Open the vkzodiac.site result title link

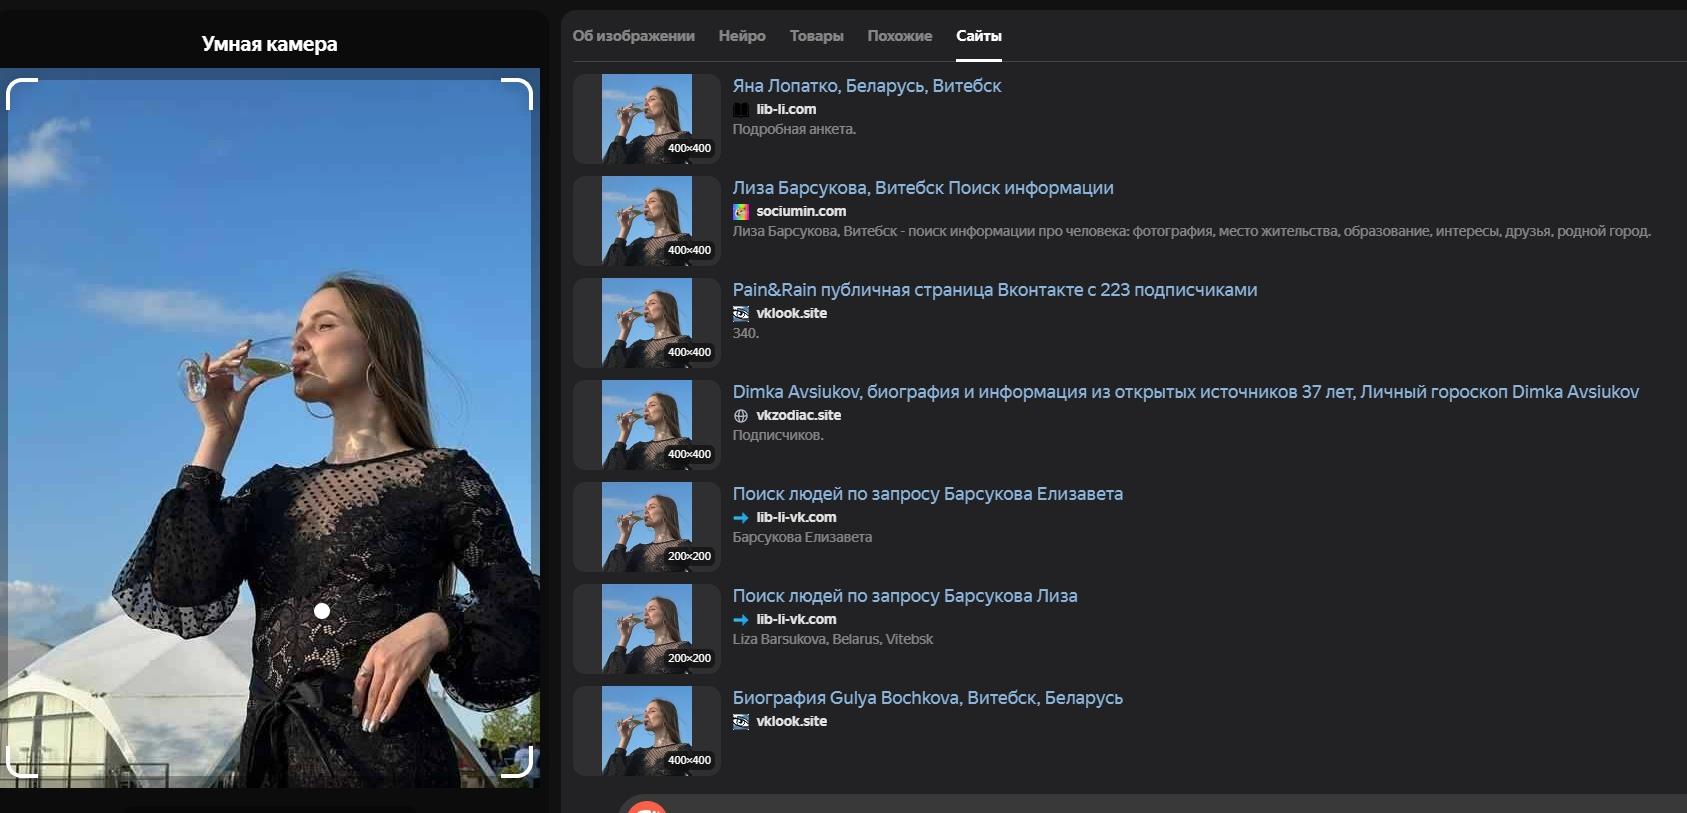1185,392
